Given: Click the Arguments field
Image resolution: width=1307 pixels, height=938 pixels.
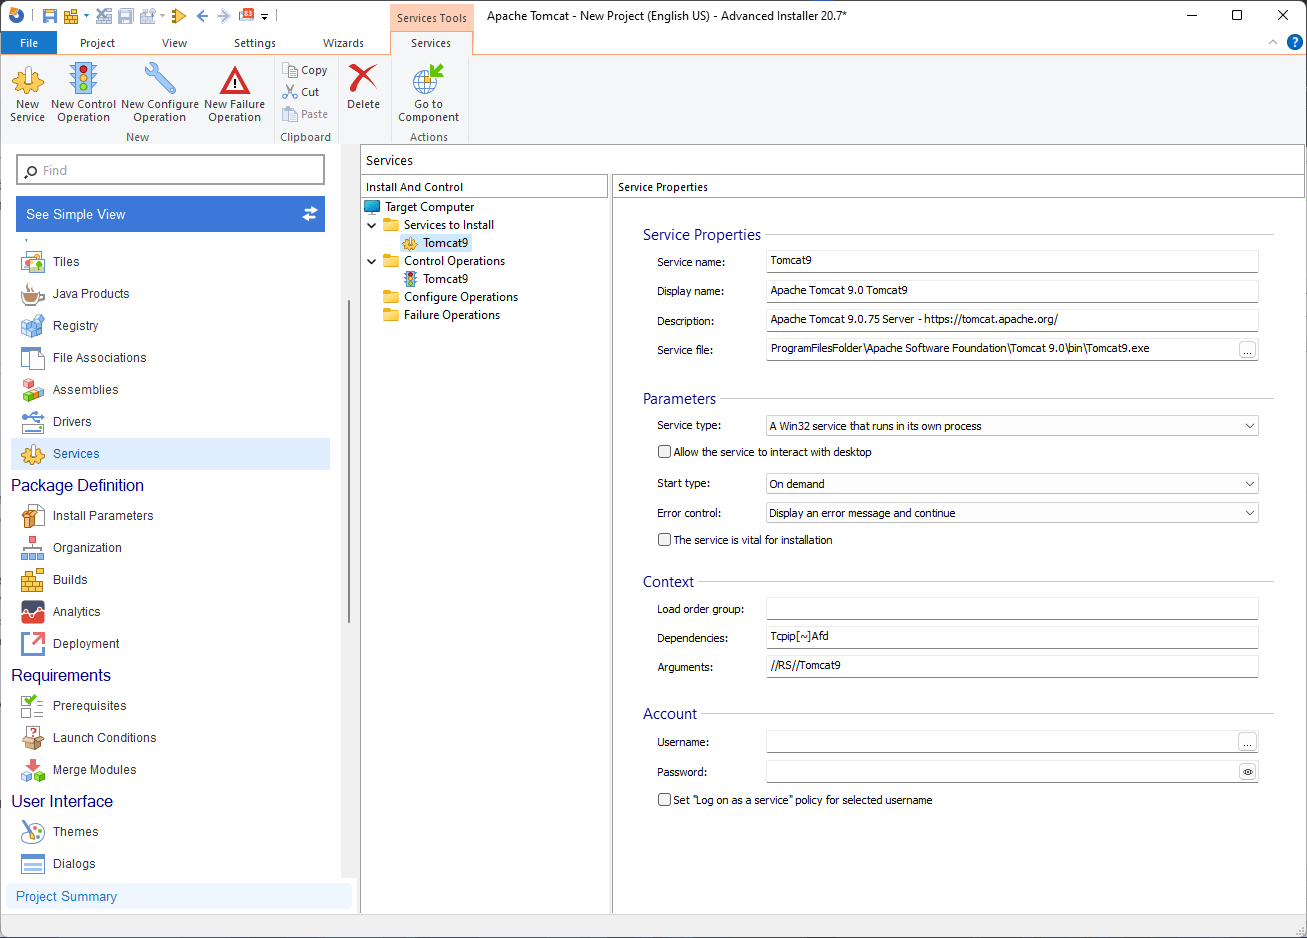Looking at the screenshot, I should (1012, 666).
